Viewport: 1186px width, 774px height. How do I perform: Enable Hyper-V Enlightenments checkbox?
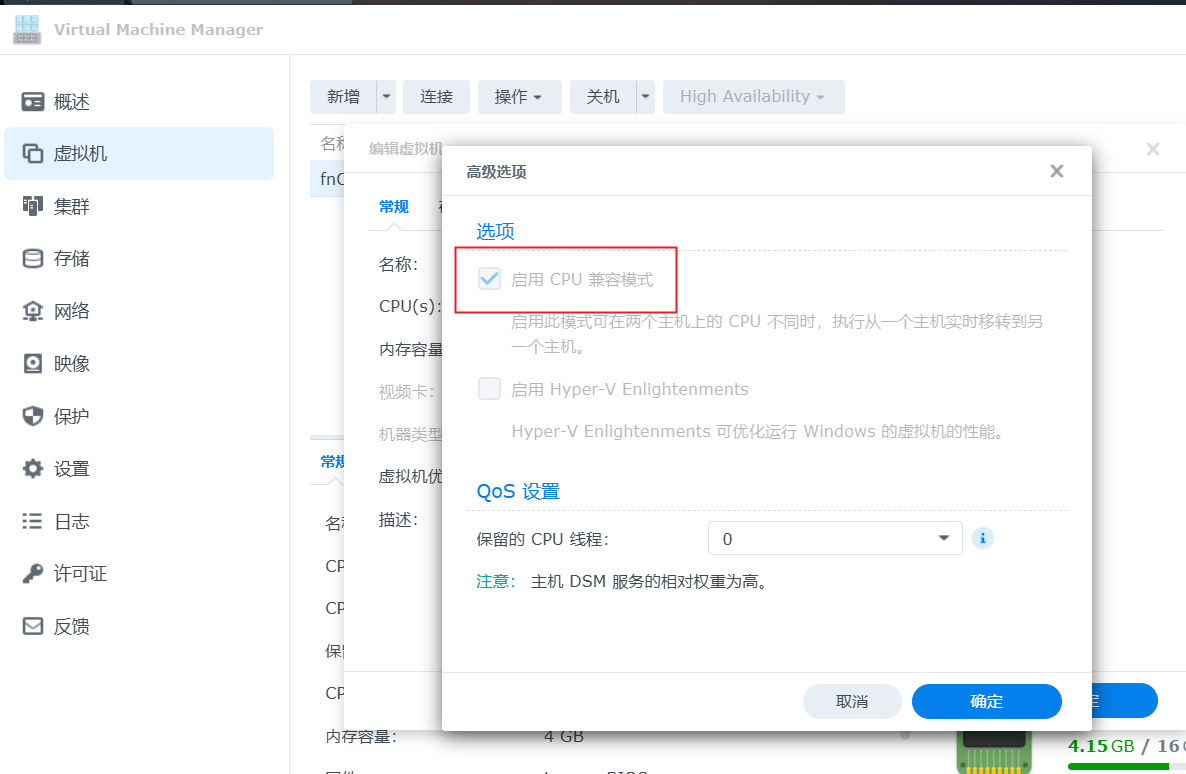click(489, 389)
